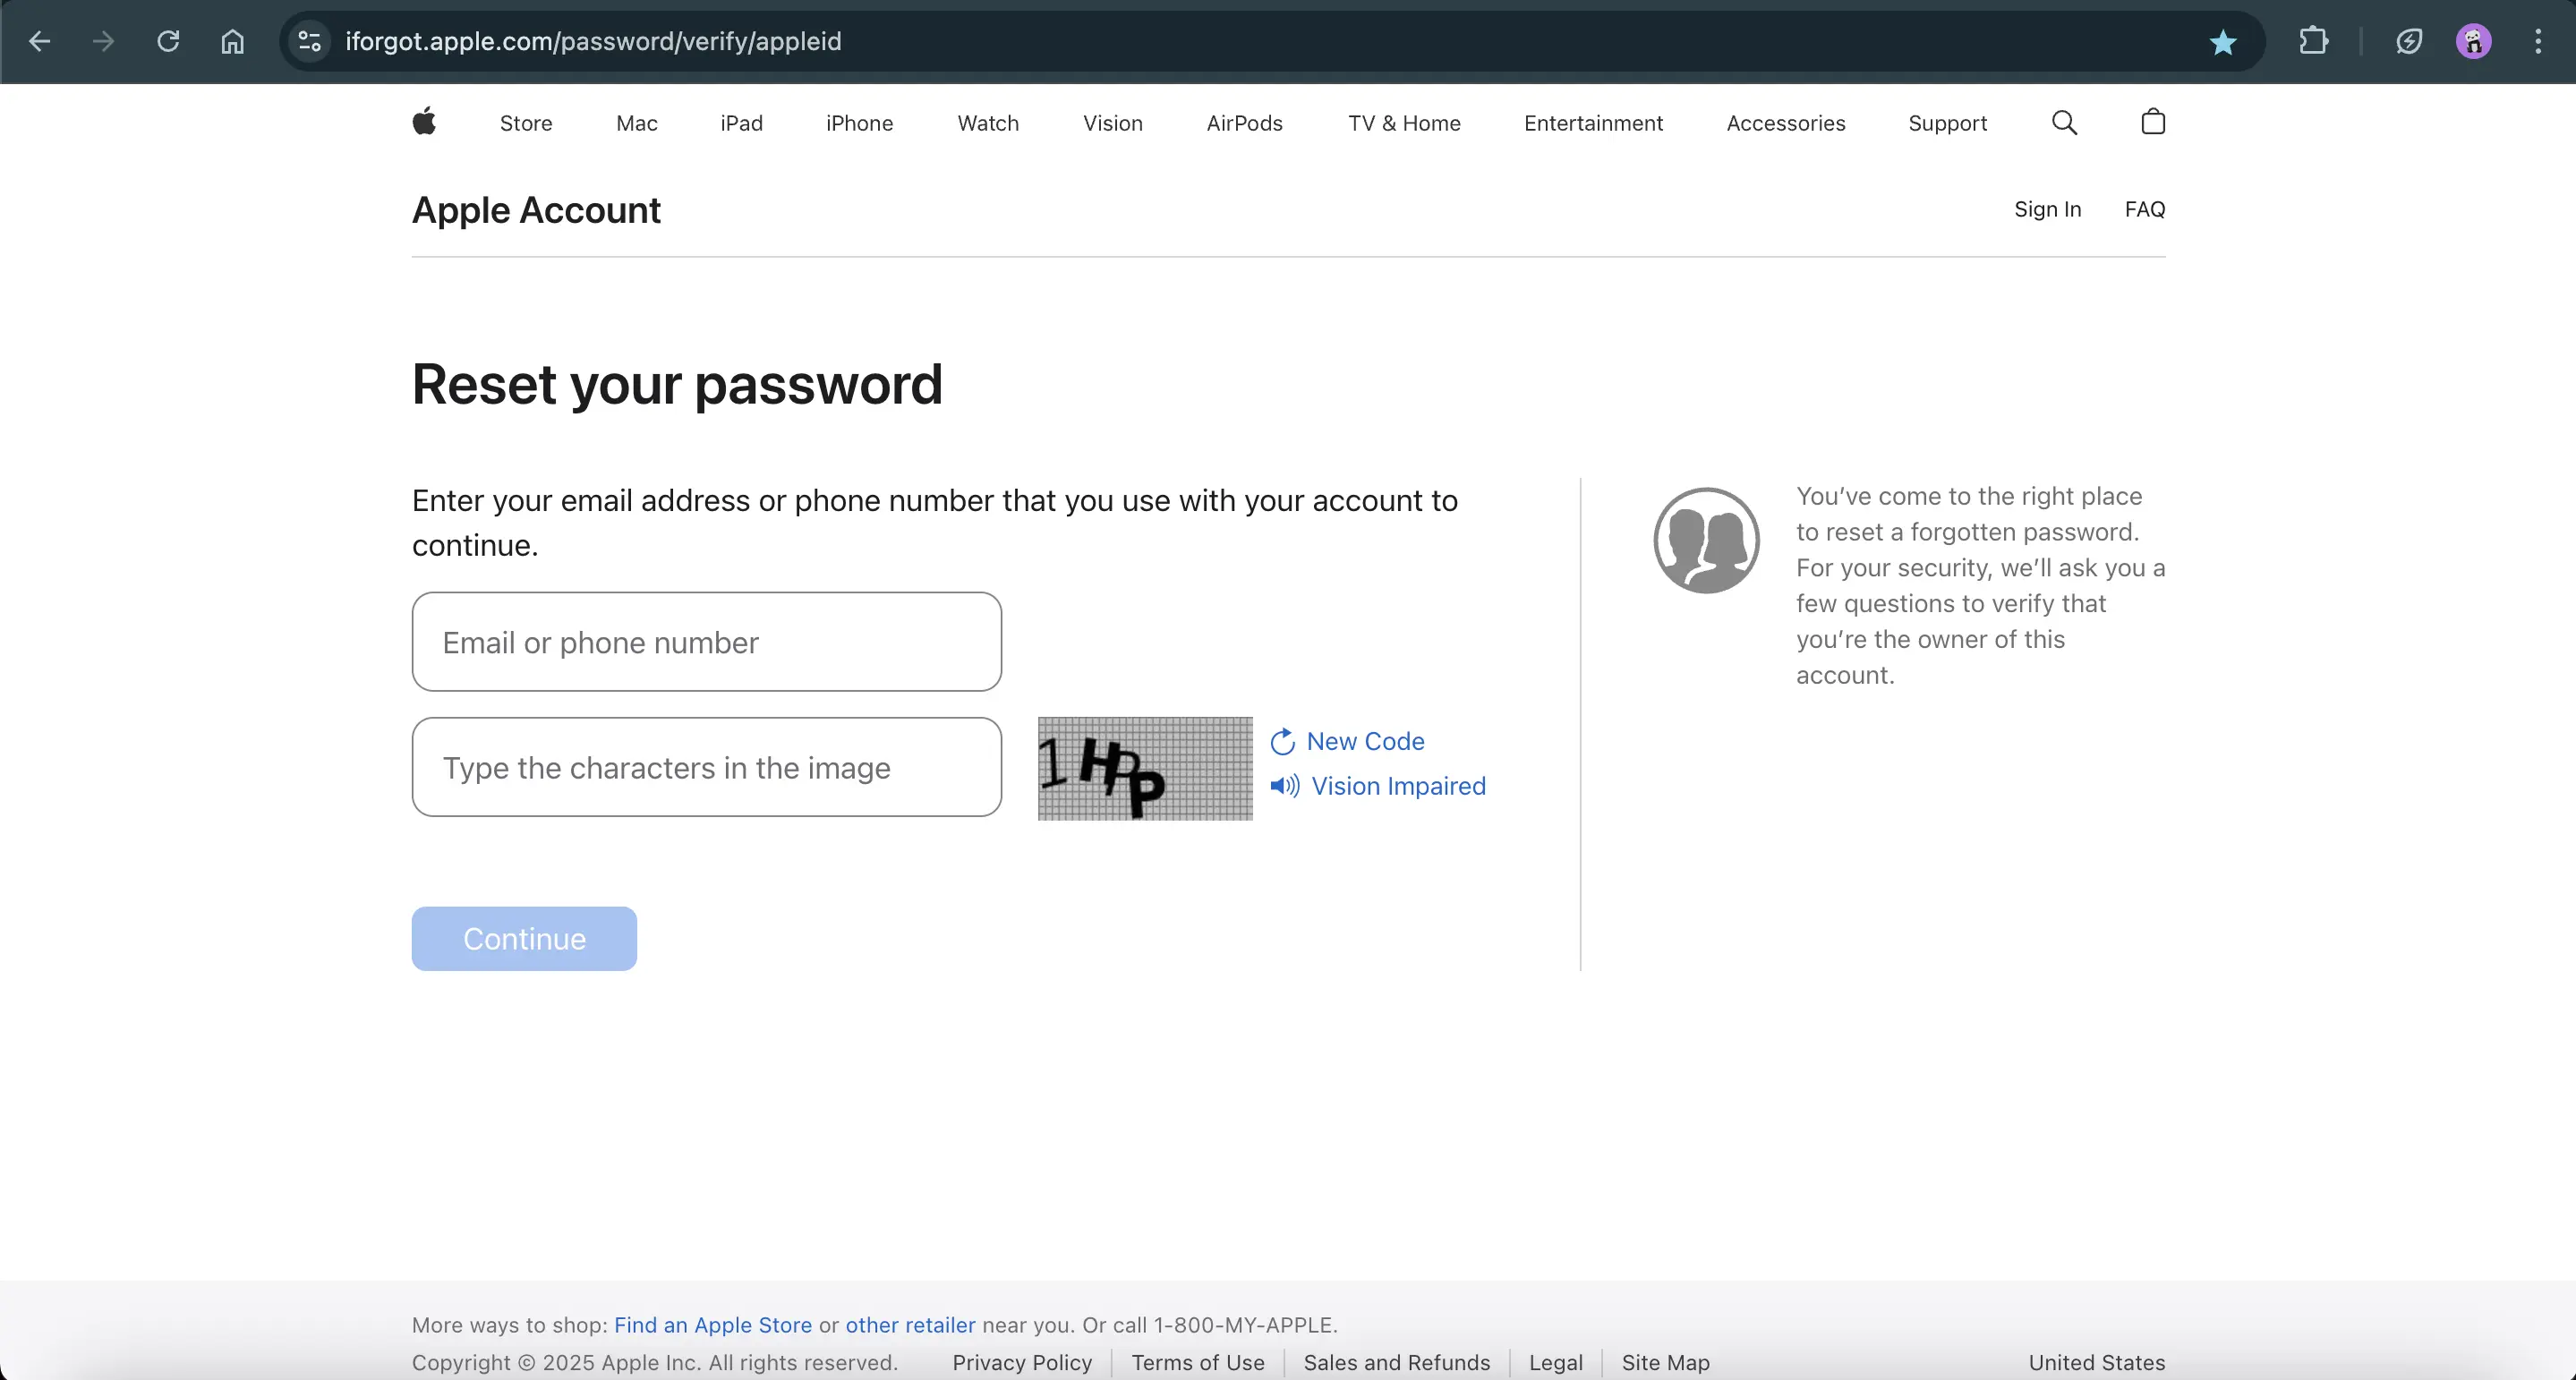The width and height of the screenshot is (2576, 1380).
Task: Go back with the browser back arrow
Action: click(39, 41)
